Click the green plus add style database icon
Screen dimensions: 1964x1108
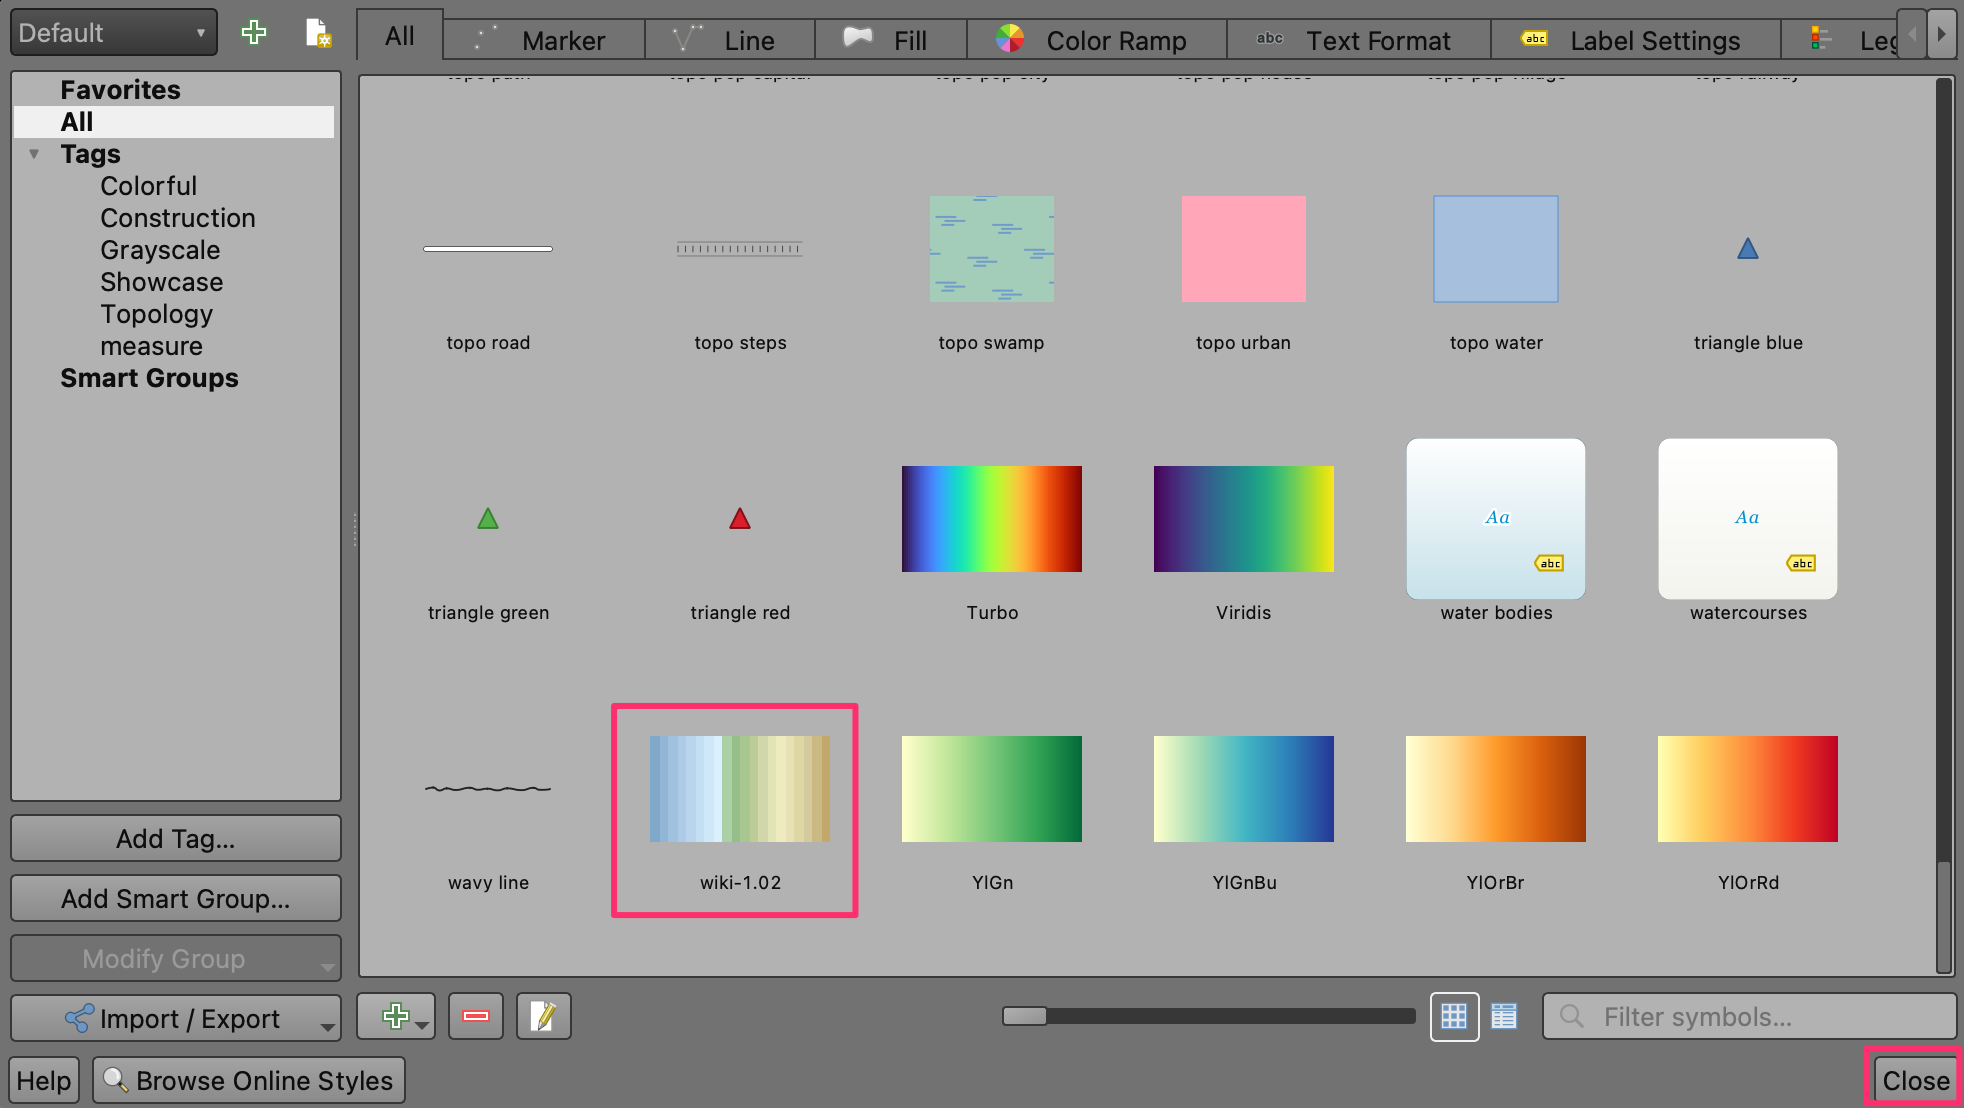pos(254,33)
